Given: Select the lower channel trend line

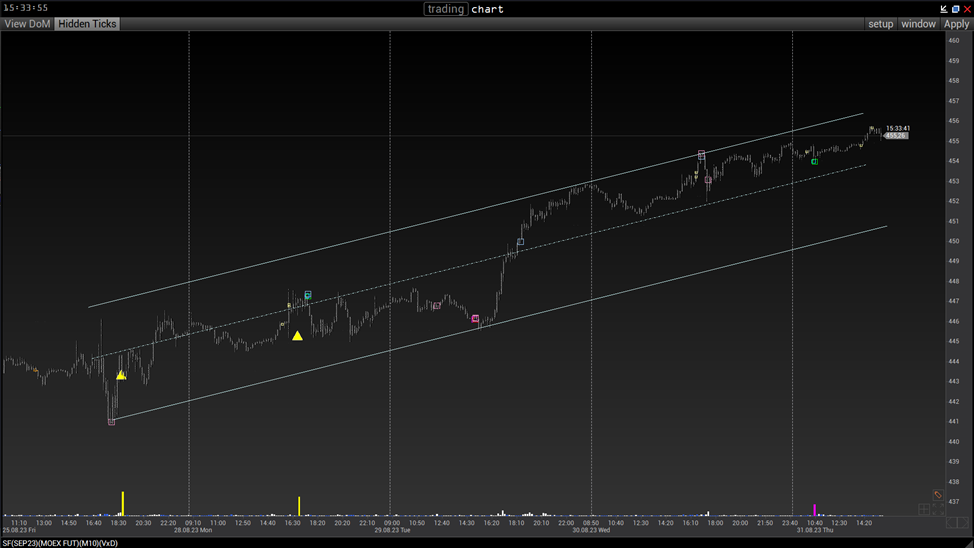Looking at the screenshot, I should [x=500, y=323].
